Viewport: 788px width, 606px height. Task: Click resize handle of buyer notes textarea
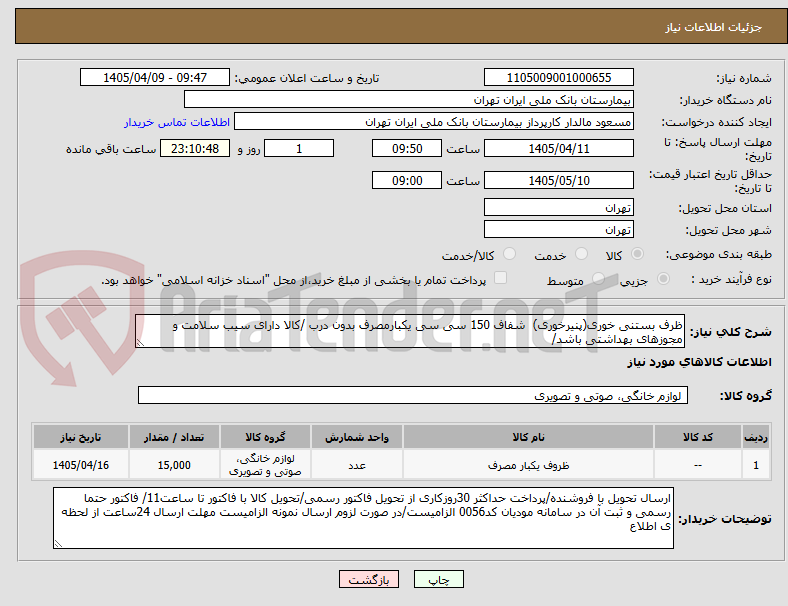click(x=58, y=544)
